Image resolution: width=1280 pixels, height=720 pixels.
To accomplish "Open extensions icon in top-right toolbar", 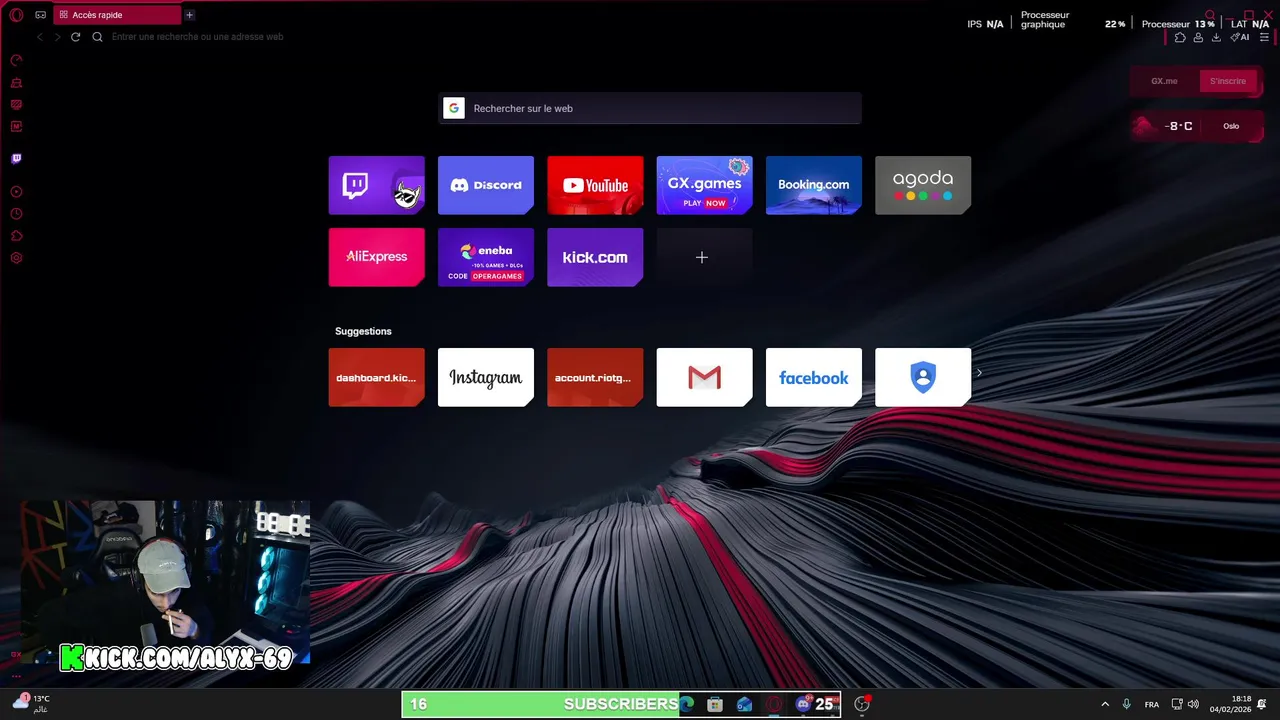I will click(1180, 37).
